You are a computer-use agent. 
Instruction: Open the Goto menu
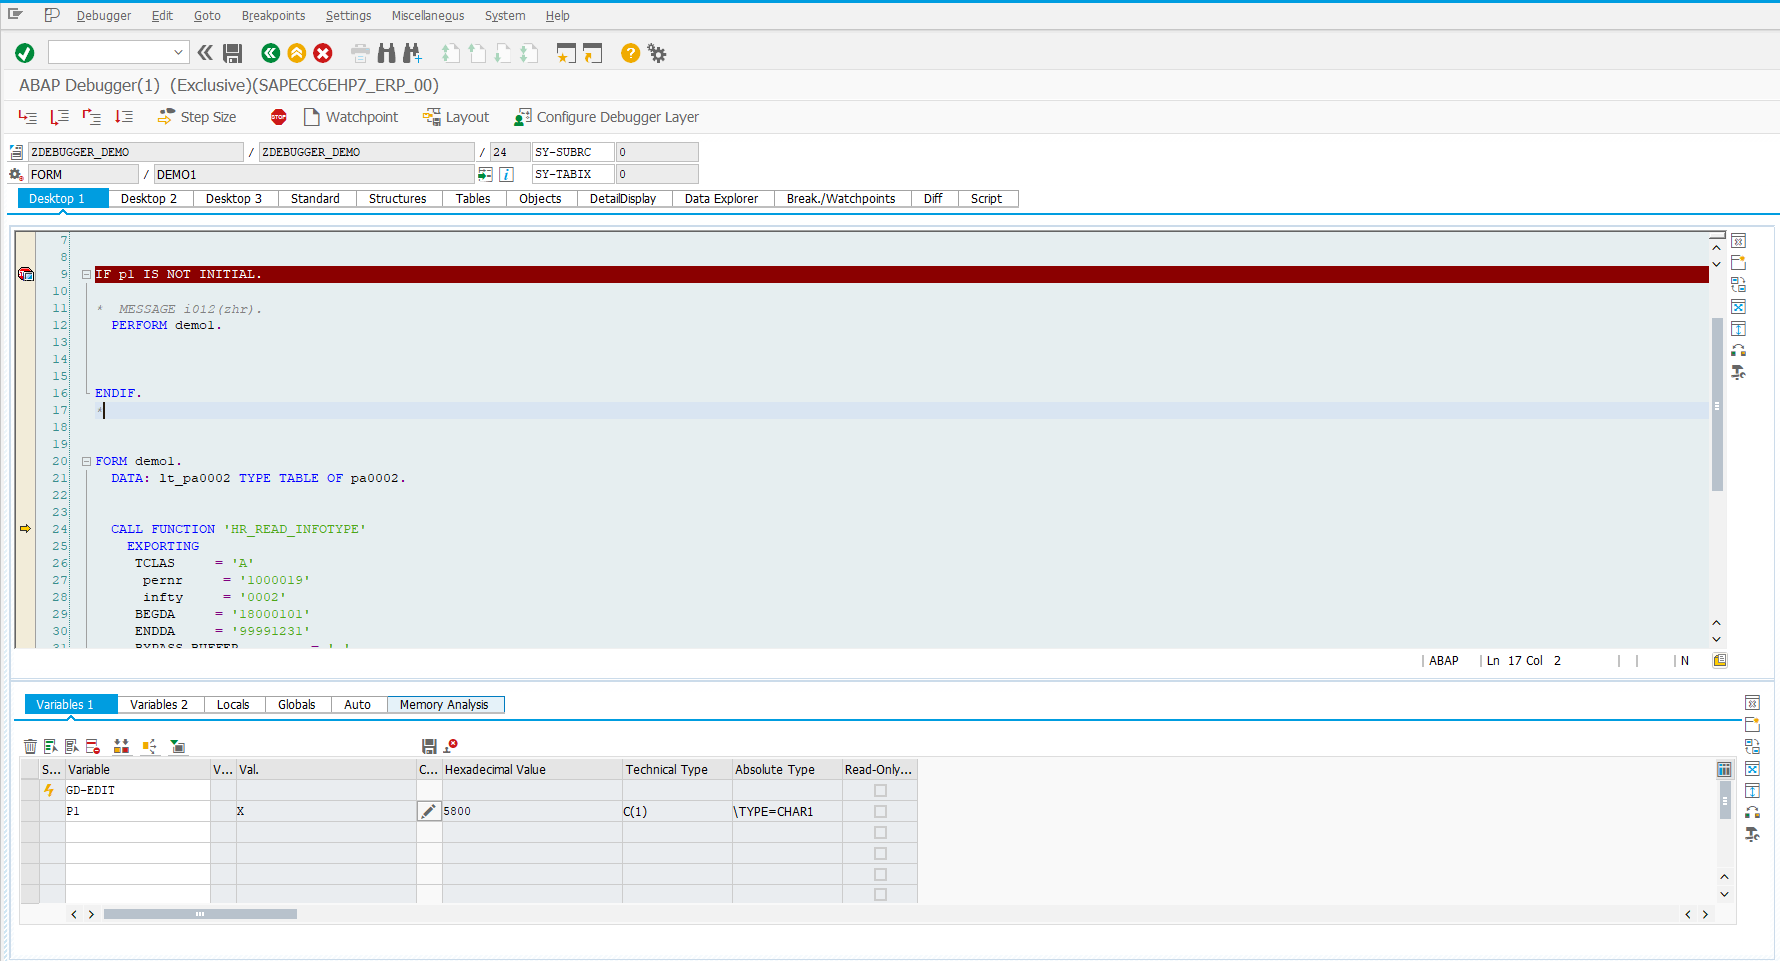207,16
